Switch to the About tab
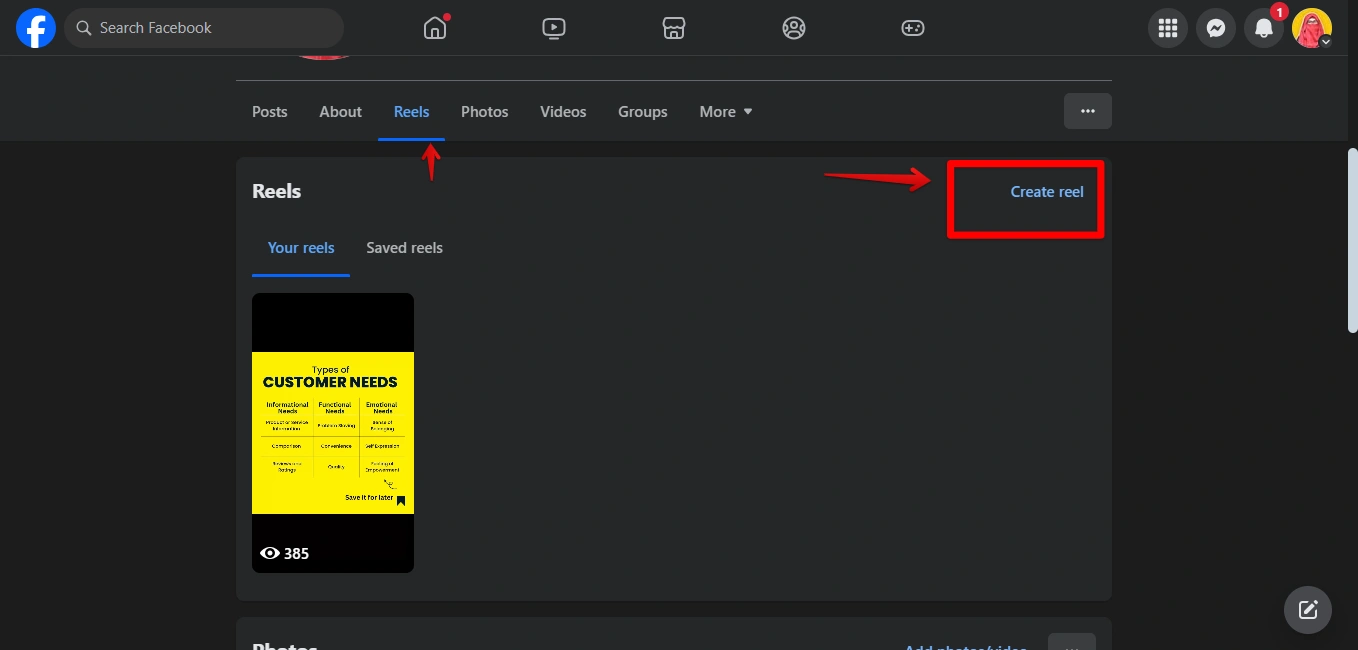Image resolution: width=1358 pixels, height=650 pixels. tap(340, 112)
